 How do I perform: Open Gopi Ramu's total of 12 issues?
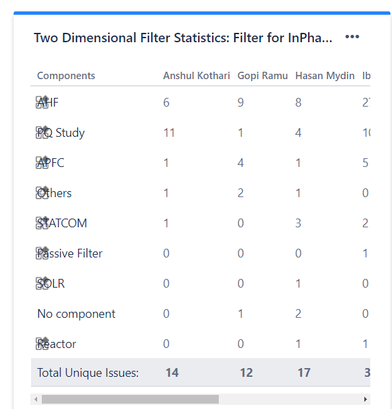pyautogui.click(x=246, y=373)
